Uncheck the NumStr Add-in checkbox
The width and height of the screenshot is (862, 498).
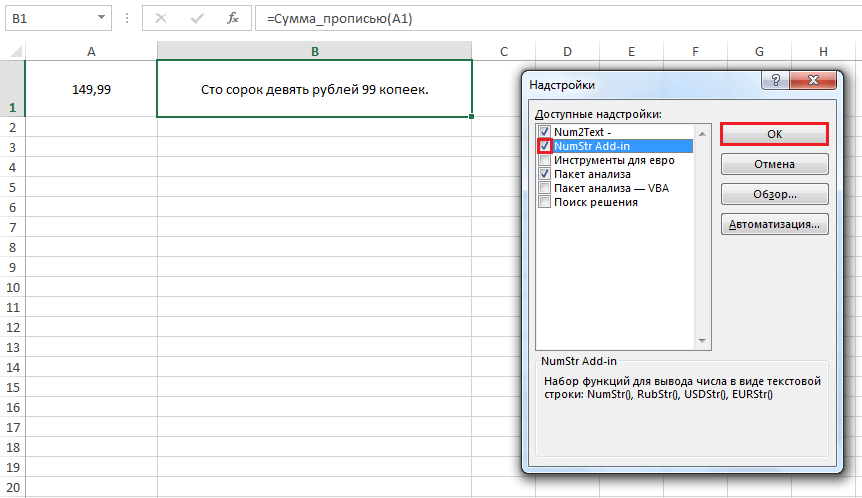point(544,146)
